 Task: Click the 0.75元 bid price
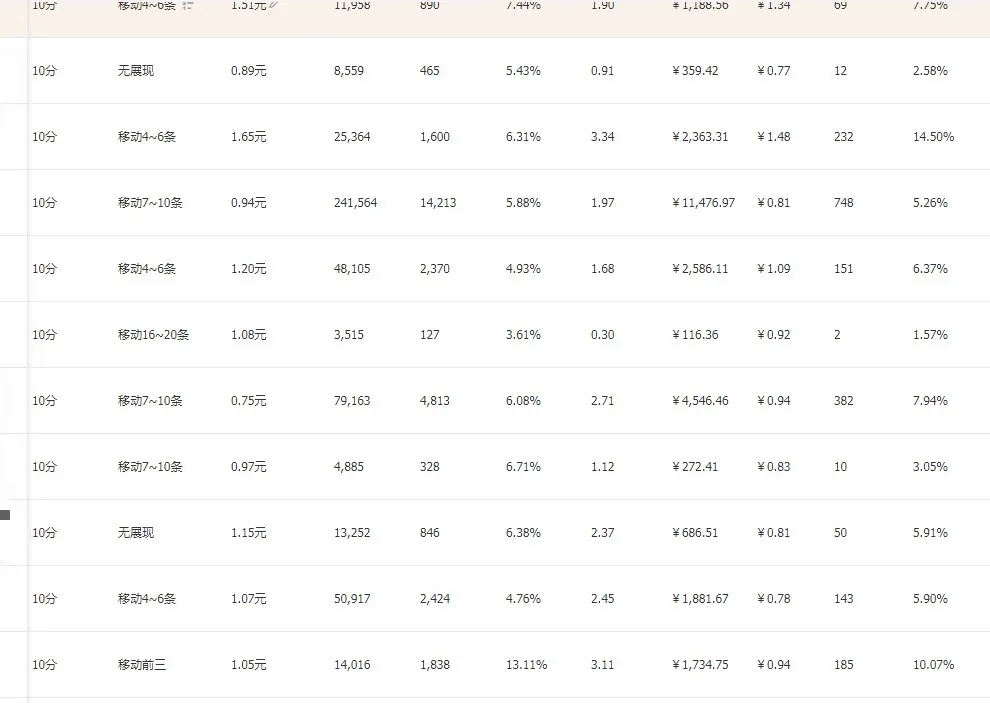(x=248, y=401)
